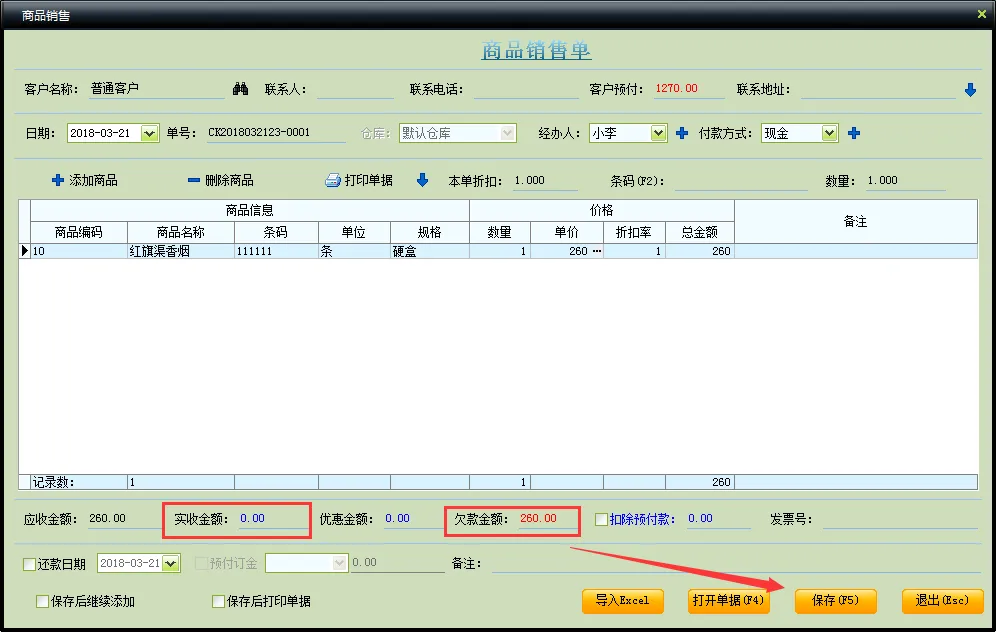The image size is (996, 632).
Task: Click the bottom 备注 input field
Action: tap(735, 563)
